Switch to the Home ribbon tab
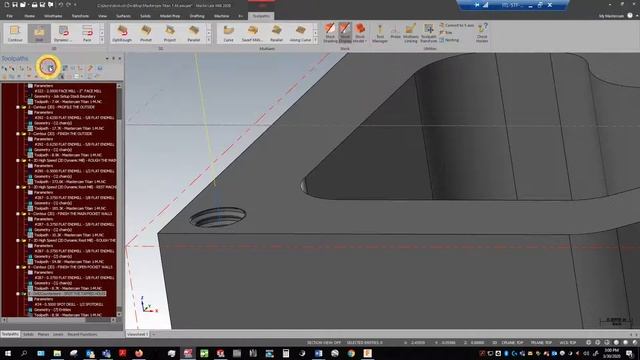Image resolution: width=640 pixels, height=360 pixels. coord(29,16)
